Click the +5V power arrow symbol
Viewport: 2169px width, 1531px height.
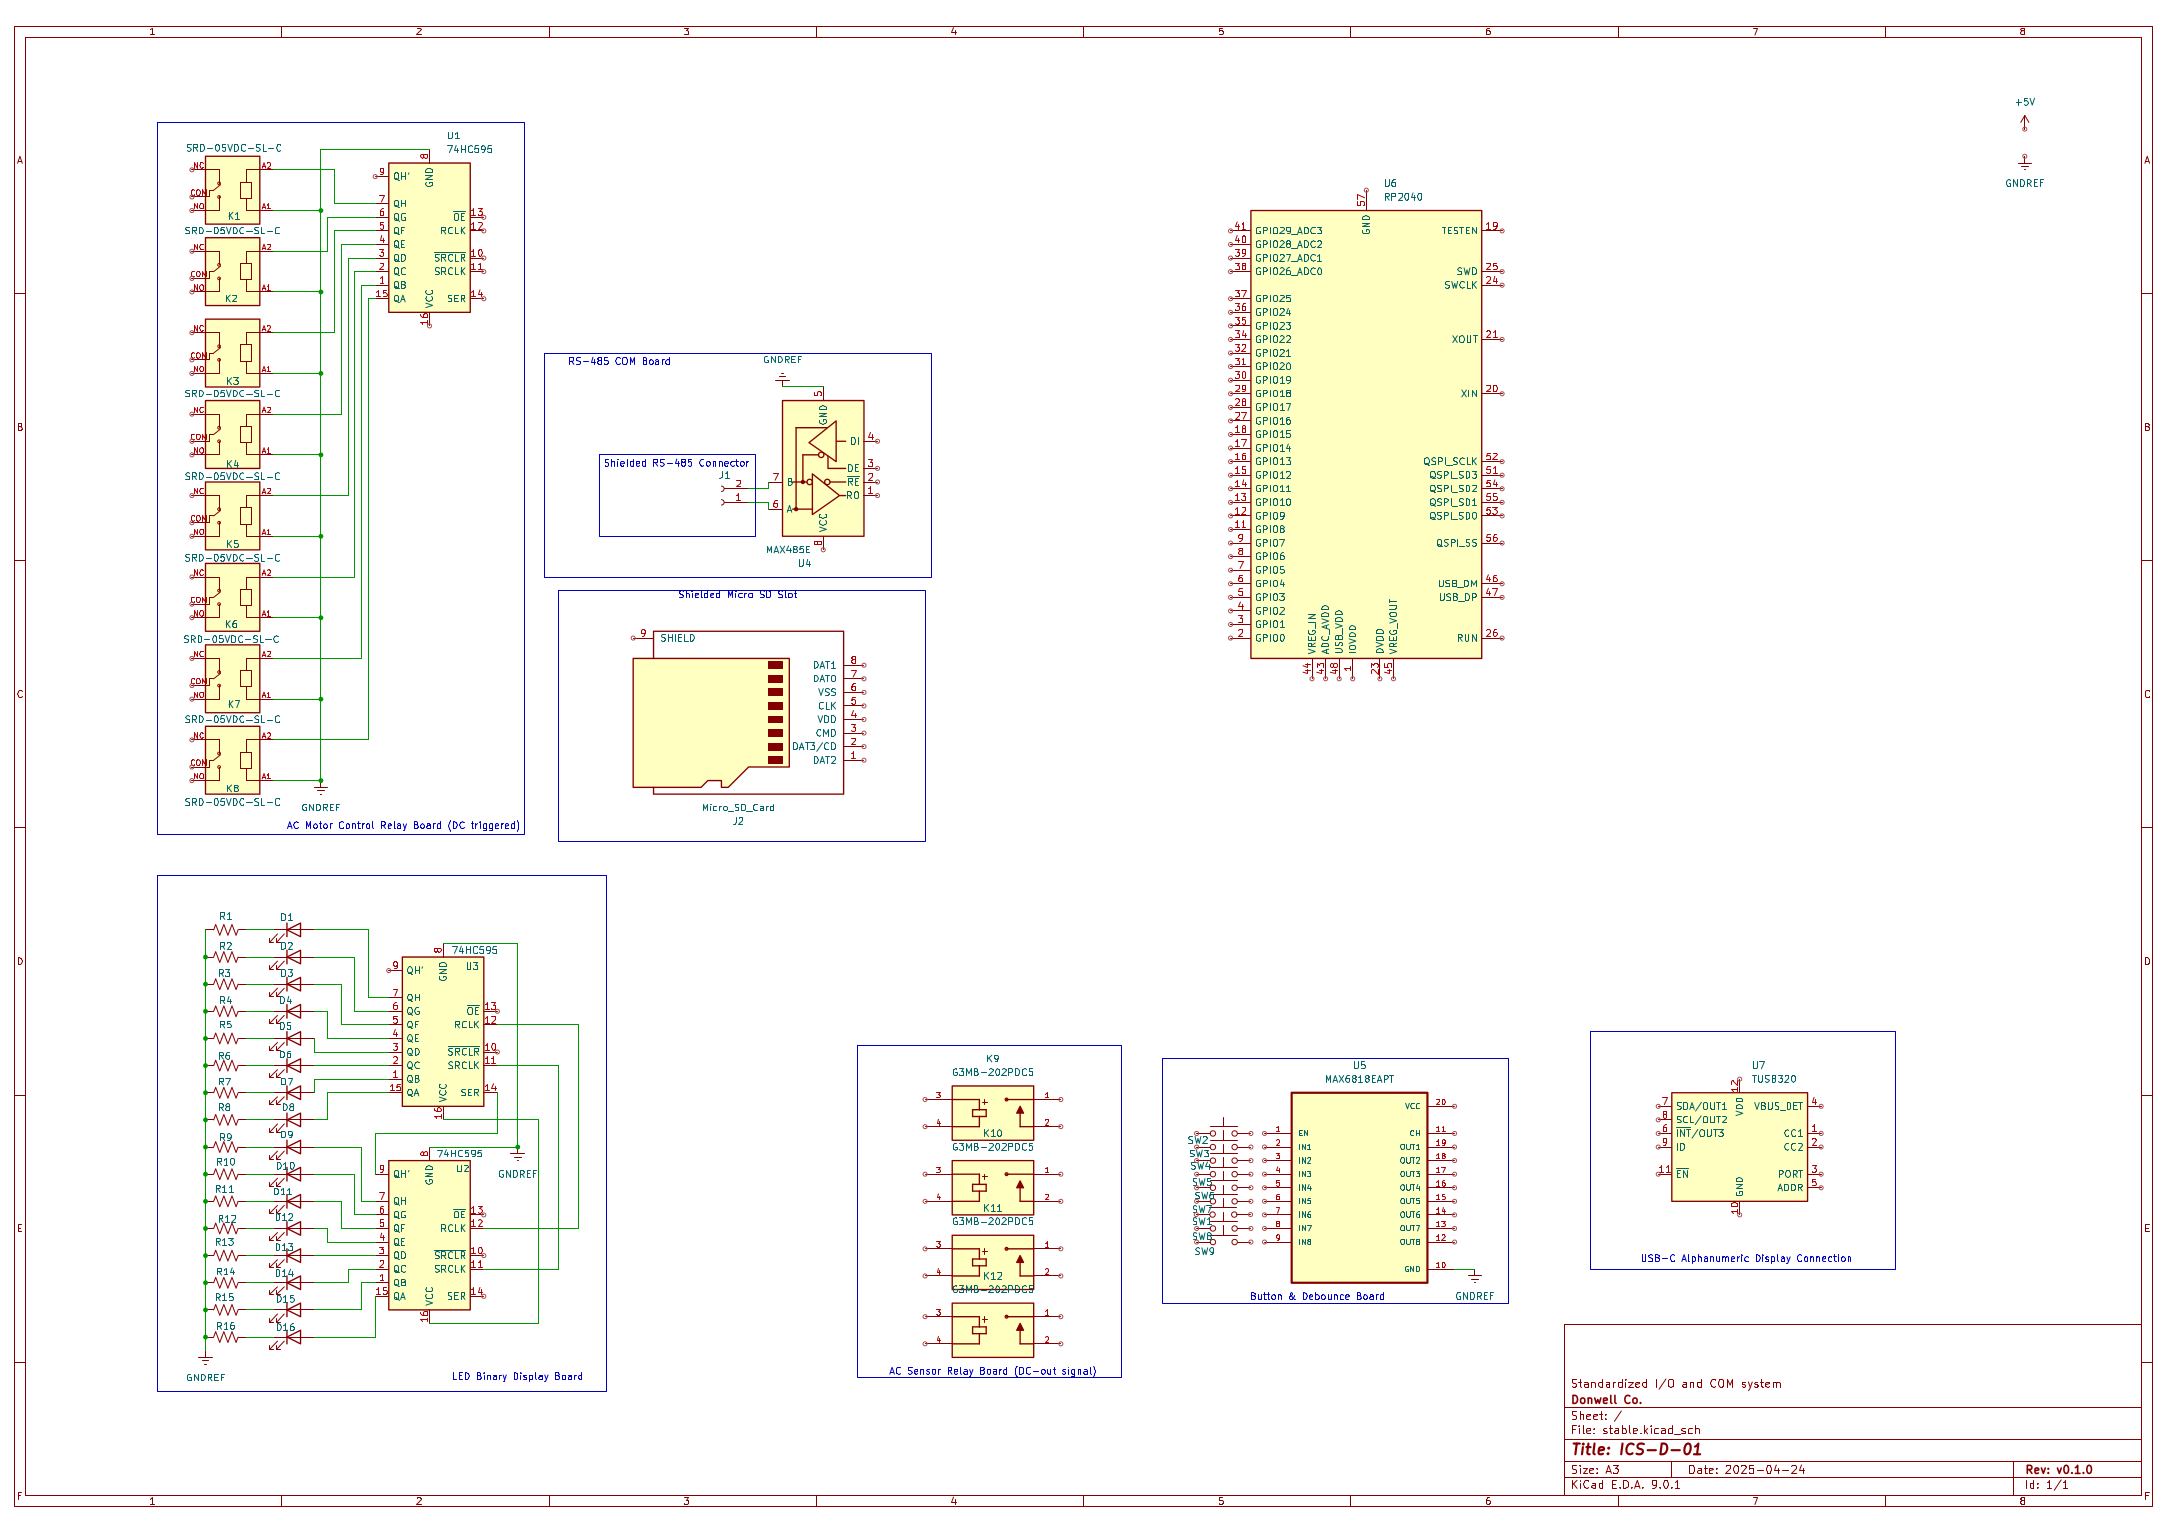(2024, 123)
